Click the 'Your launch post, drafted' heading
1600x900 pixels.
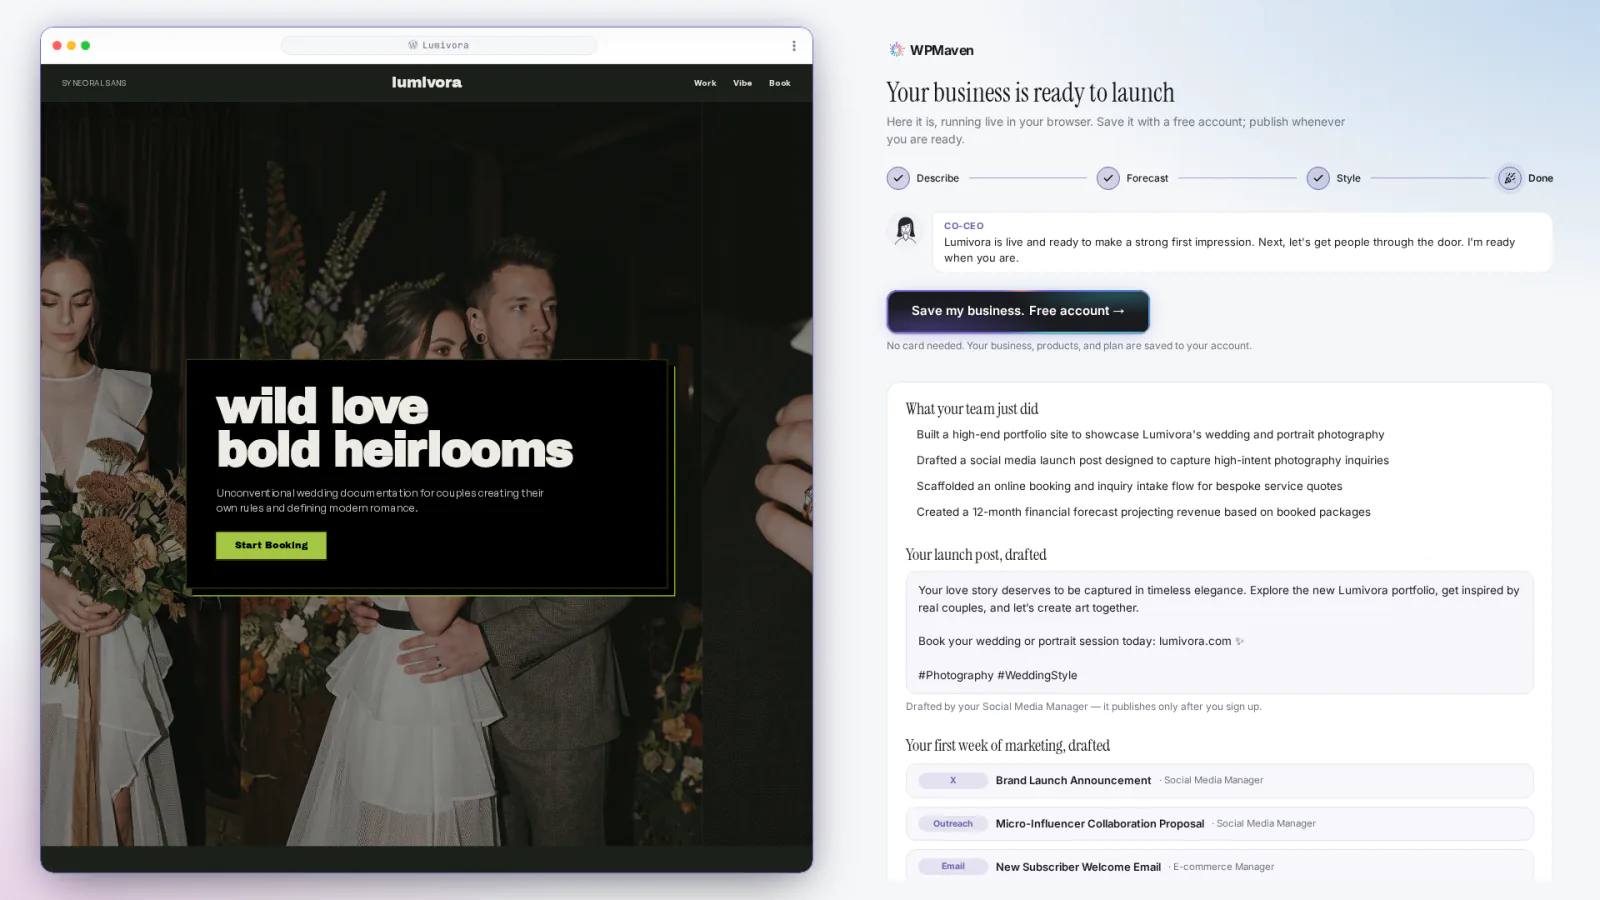pyautogui.click(x=976, y=555)
